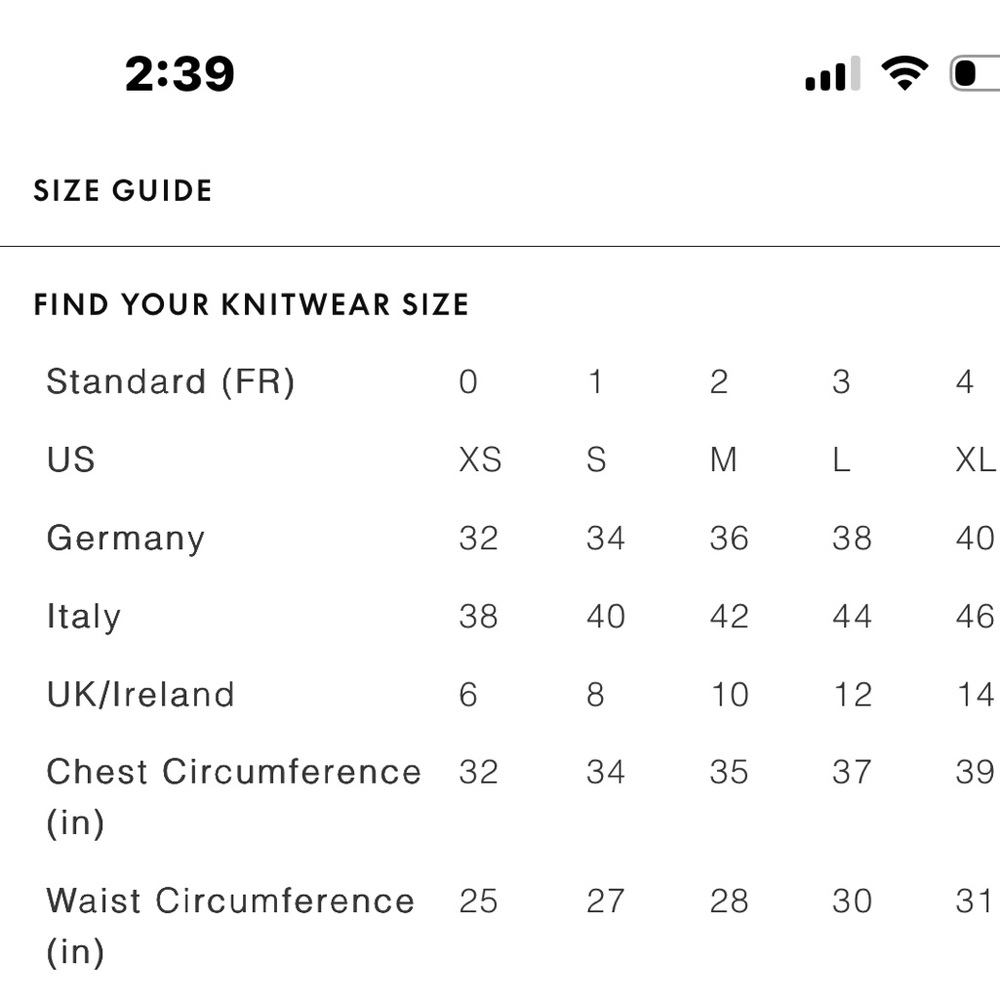1000x1000 pixels.
Task: Choose US size L in table
Action: (x=841, y=460)
